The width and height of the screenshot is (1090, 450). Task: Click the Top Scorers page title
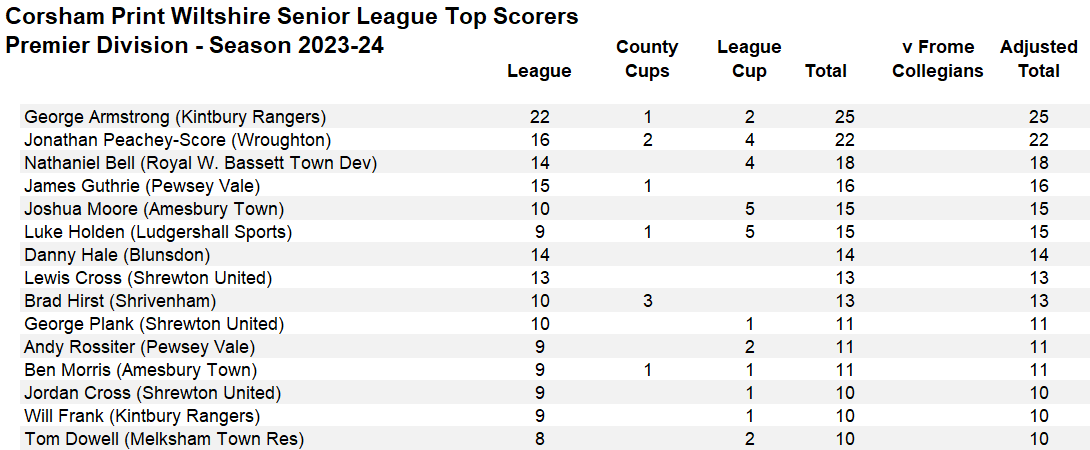click(x=292, y=17)
